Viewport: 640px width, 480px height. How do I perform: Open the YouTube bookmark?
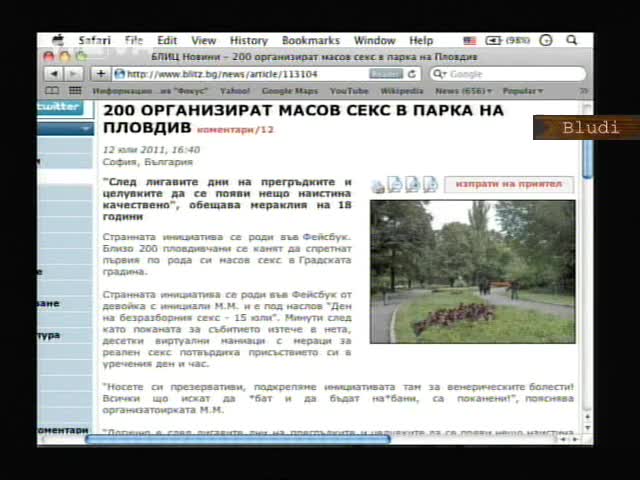click(x=349, y=91)
